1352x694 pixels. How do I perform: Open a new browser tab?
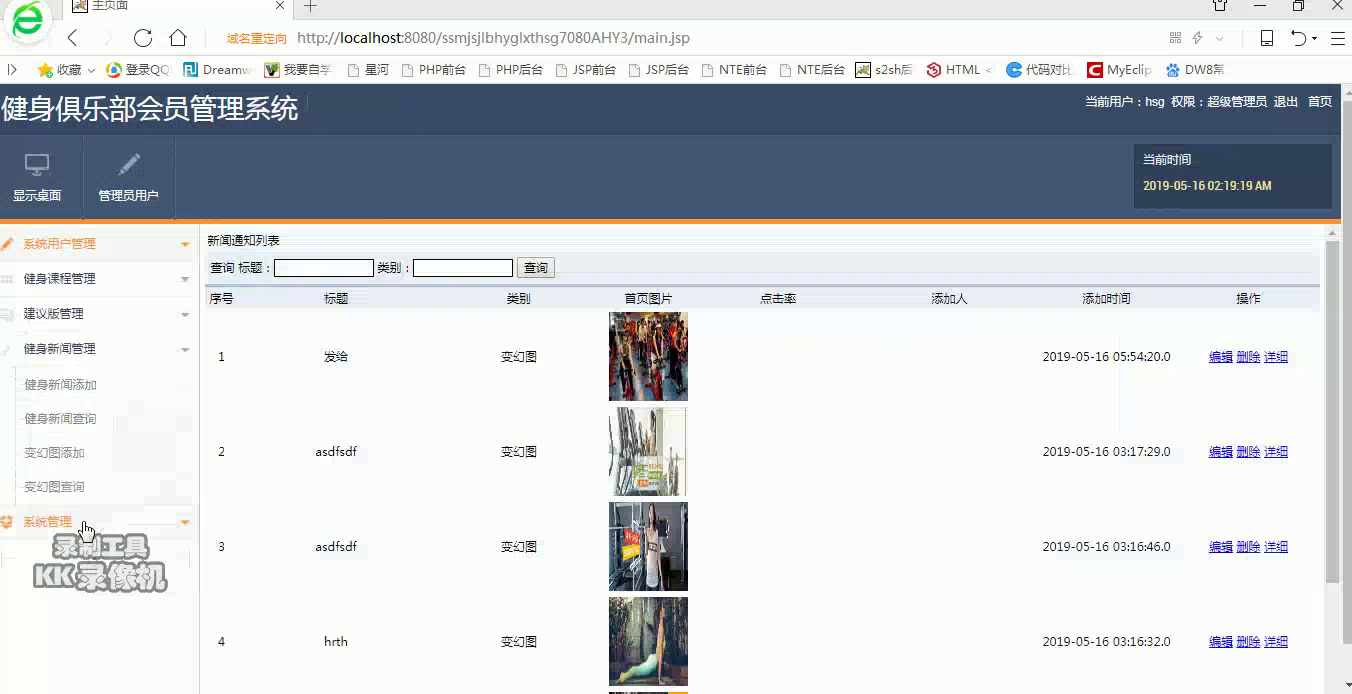click(310, 6)
